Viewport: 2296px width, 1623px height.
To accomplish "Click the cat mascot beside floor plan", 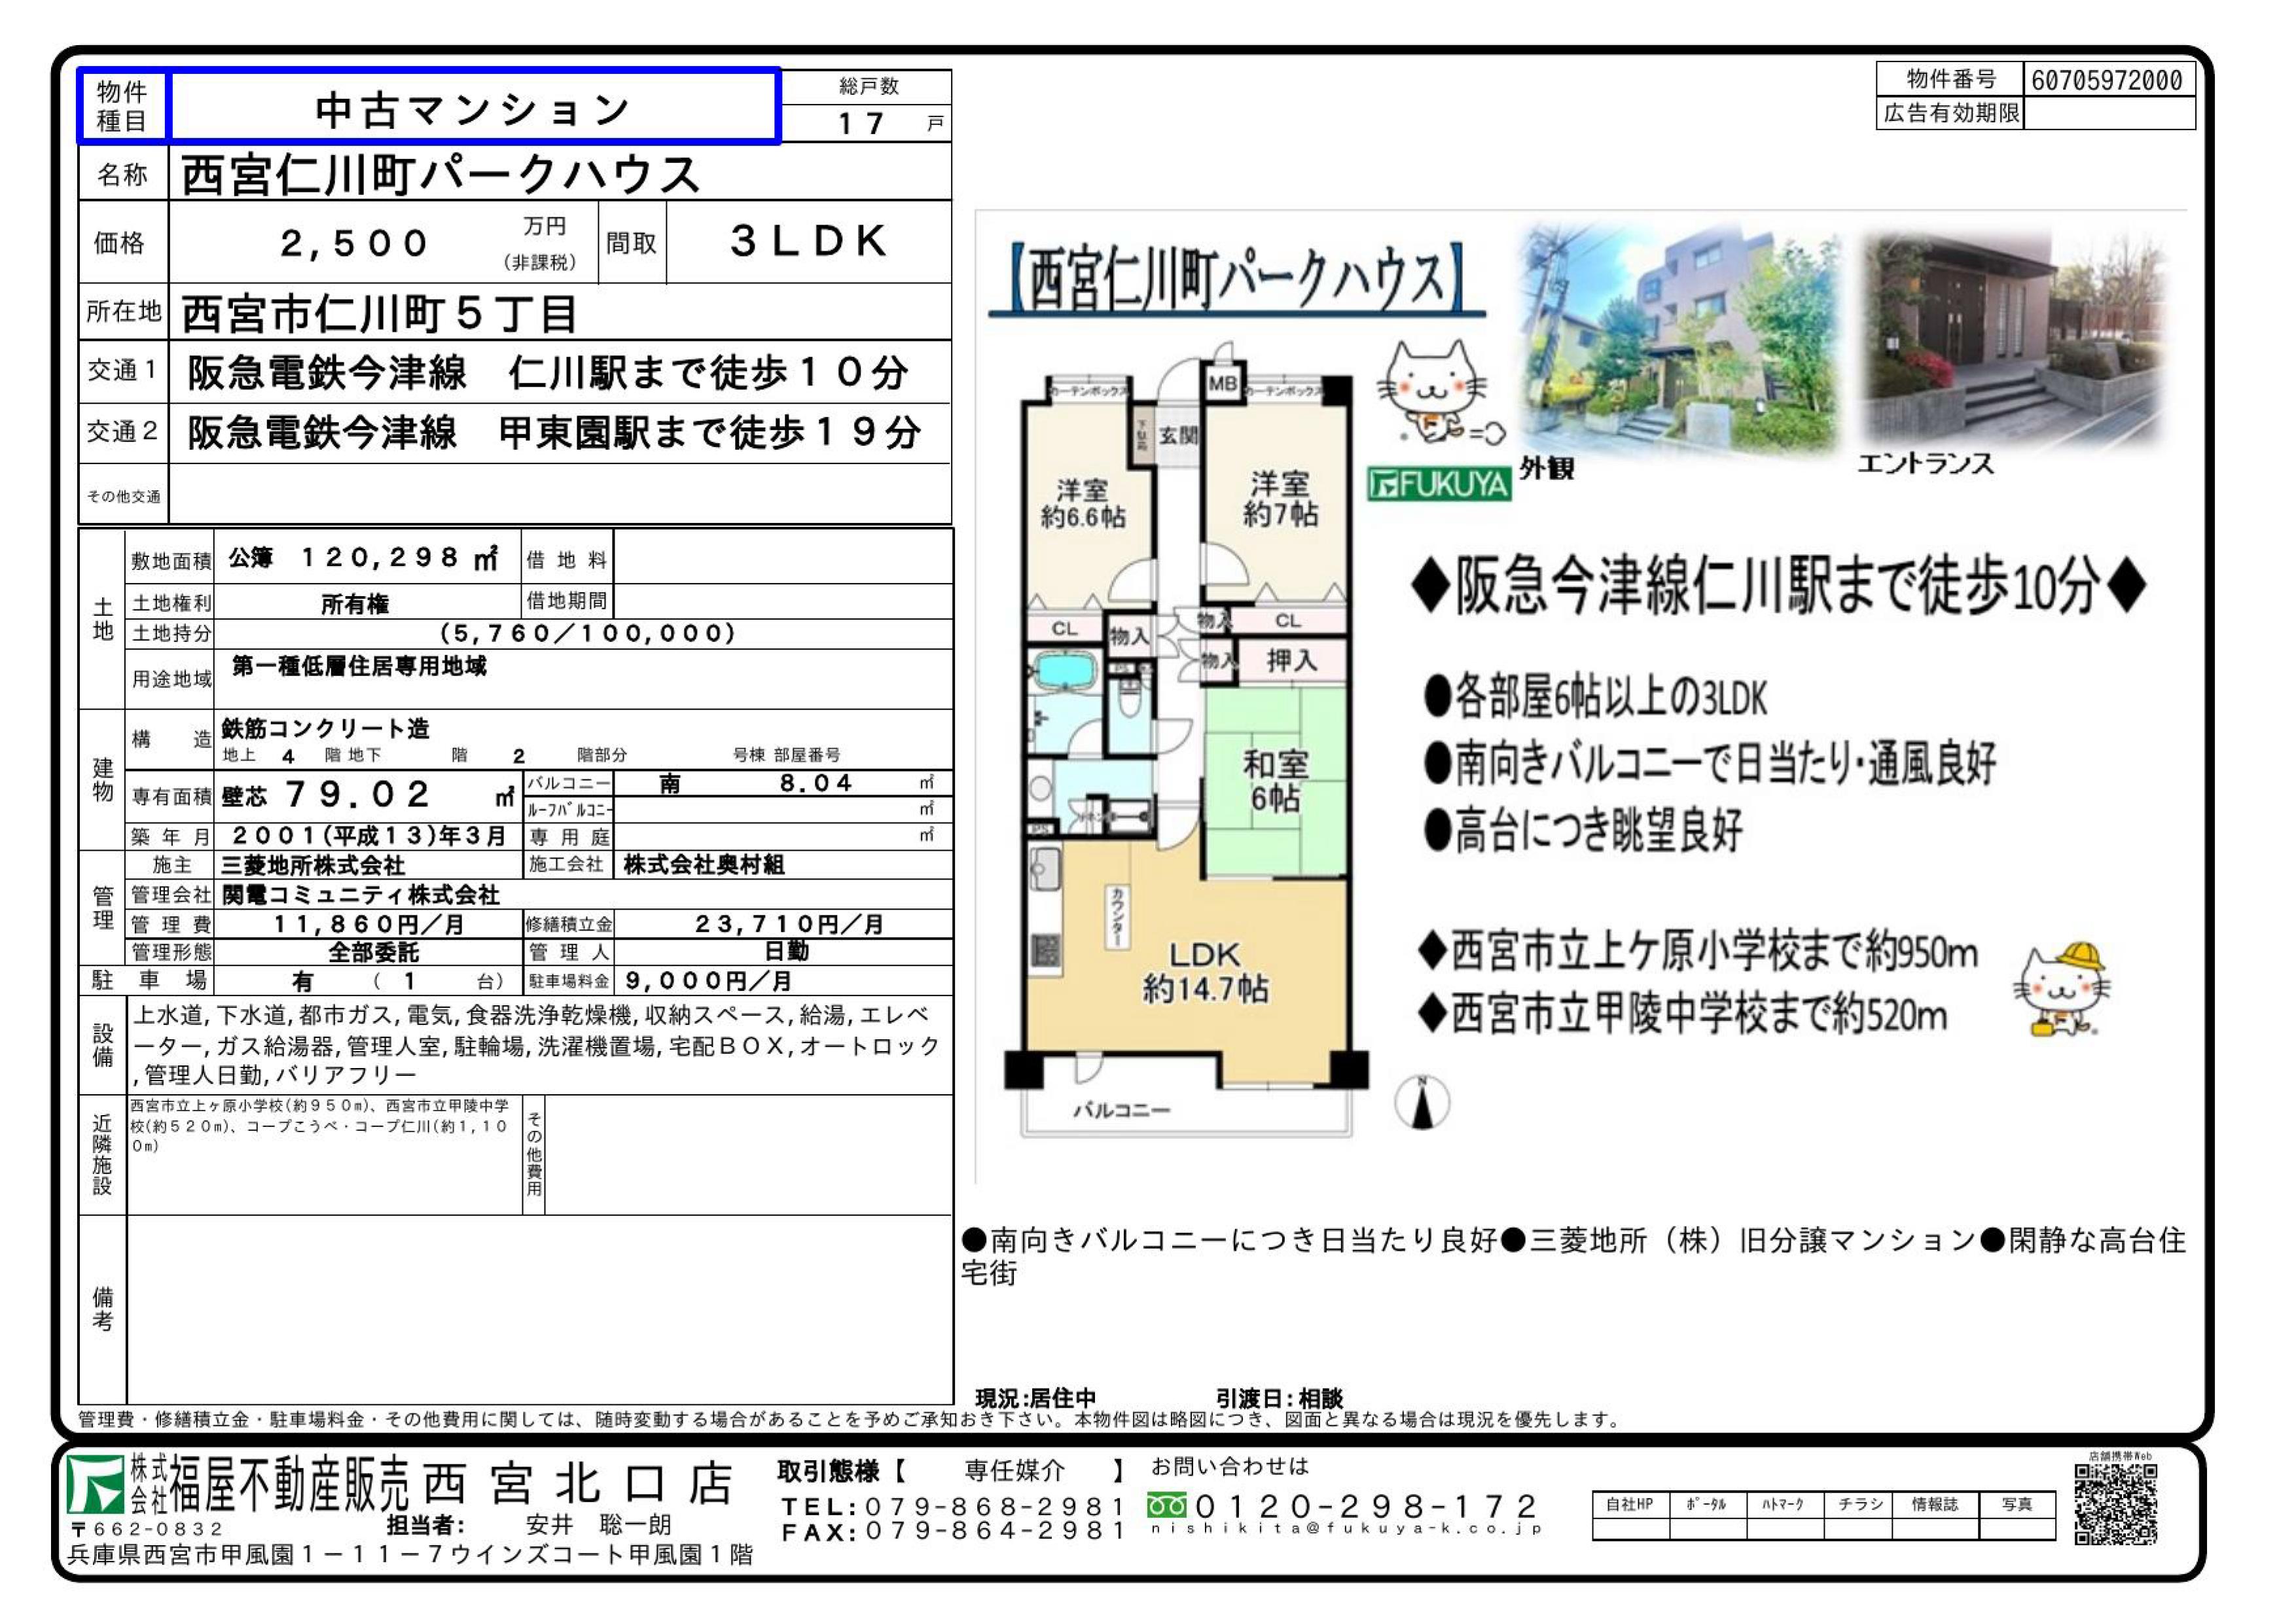I will pyautogui.click(x=1434, y=393).
